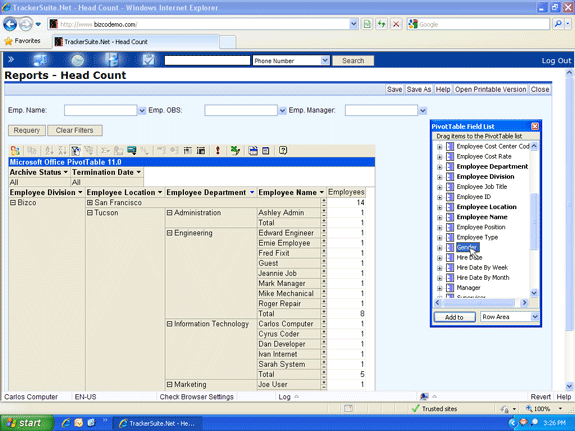Click the Sort Descending Z-A icon
Viewport: 575px width, 431px height.
[x=62, y=150]
